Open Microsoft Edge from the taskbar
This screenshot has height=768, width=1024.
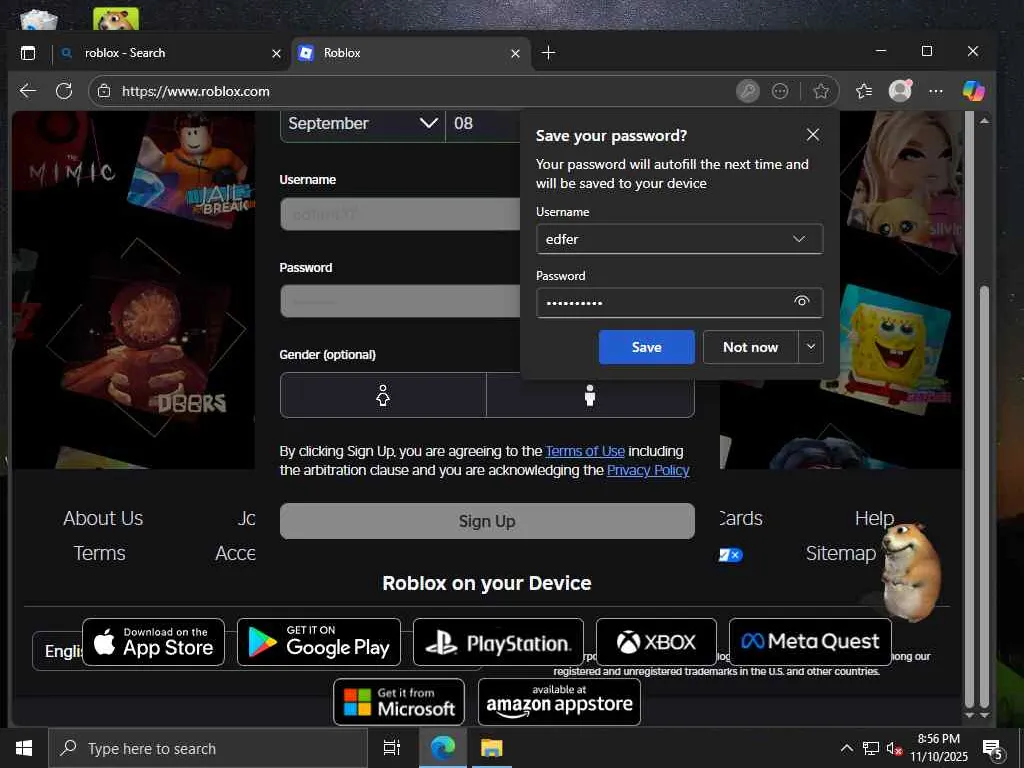tap(443, 748)
